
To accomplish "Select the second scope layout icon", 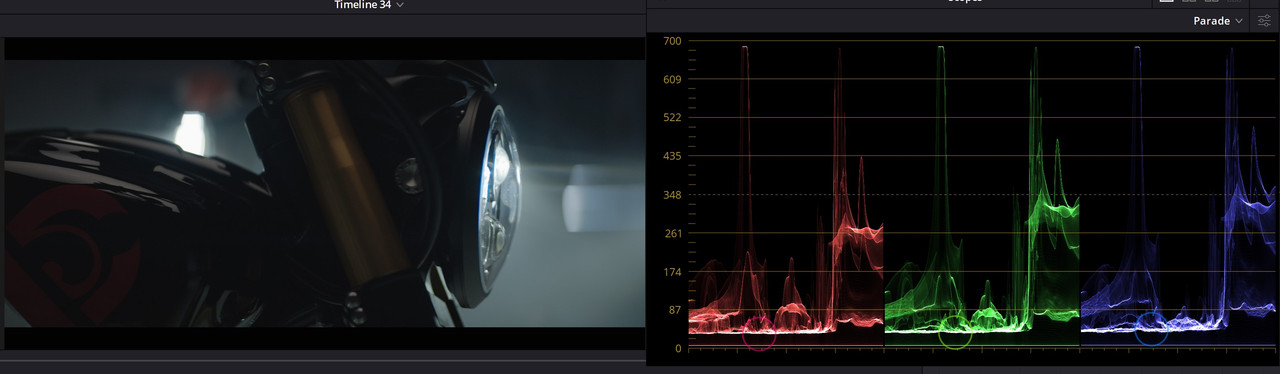I will [x=1188, y=2].
